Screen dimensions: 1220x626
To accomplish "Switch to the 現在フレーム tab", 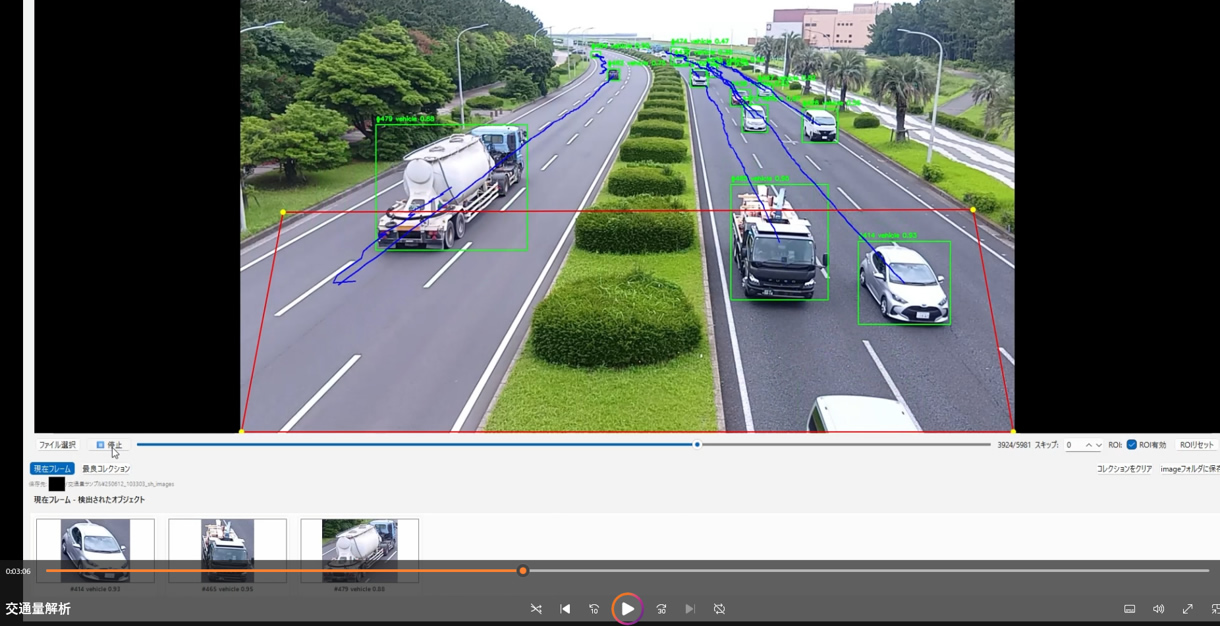I will click(x=52, y=469).
